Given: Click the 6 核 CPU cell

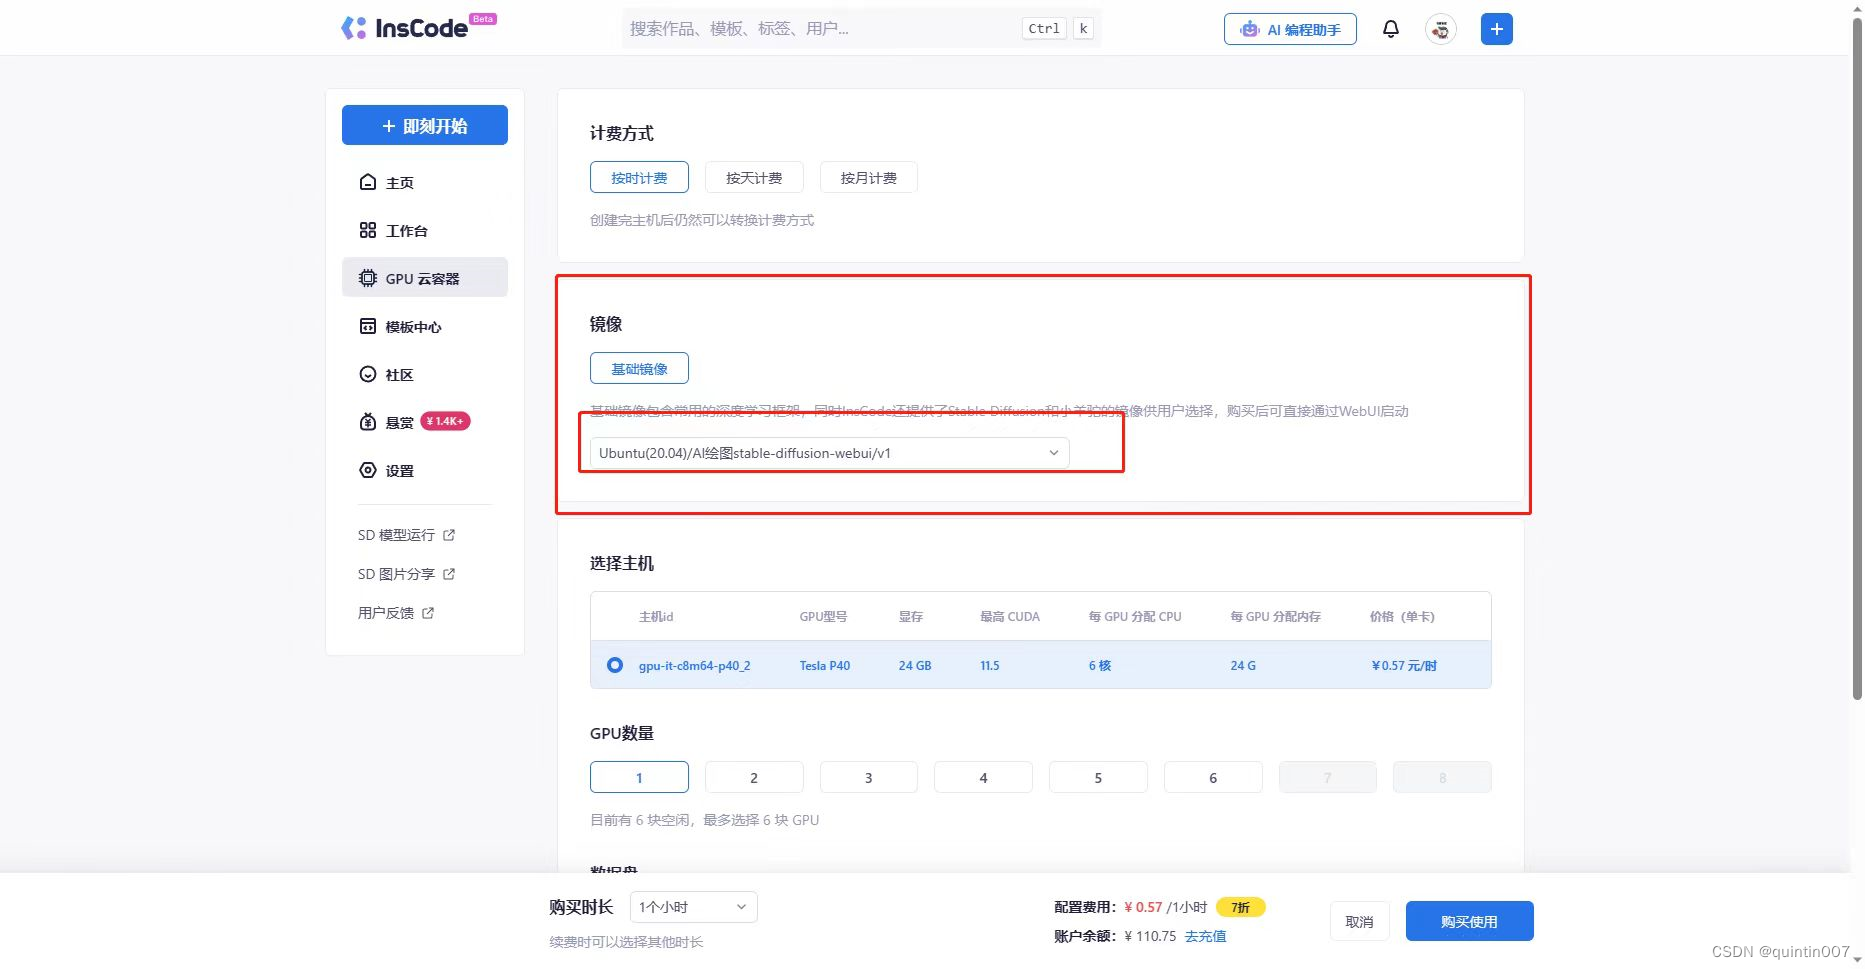Looking at the screenshot, I should tap(1099, 665).
